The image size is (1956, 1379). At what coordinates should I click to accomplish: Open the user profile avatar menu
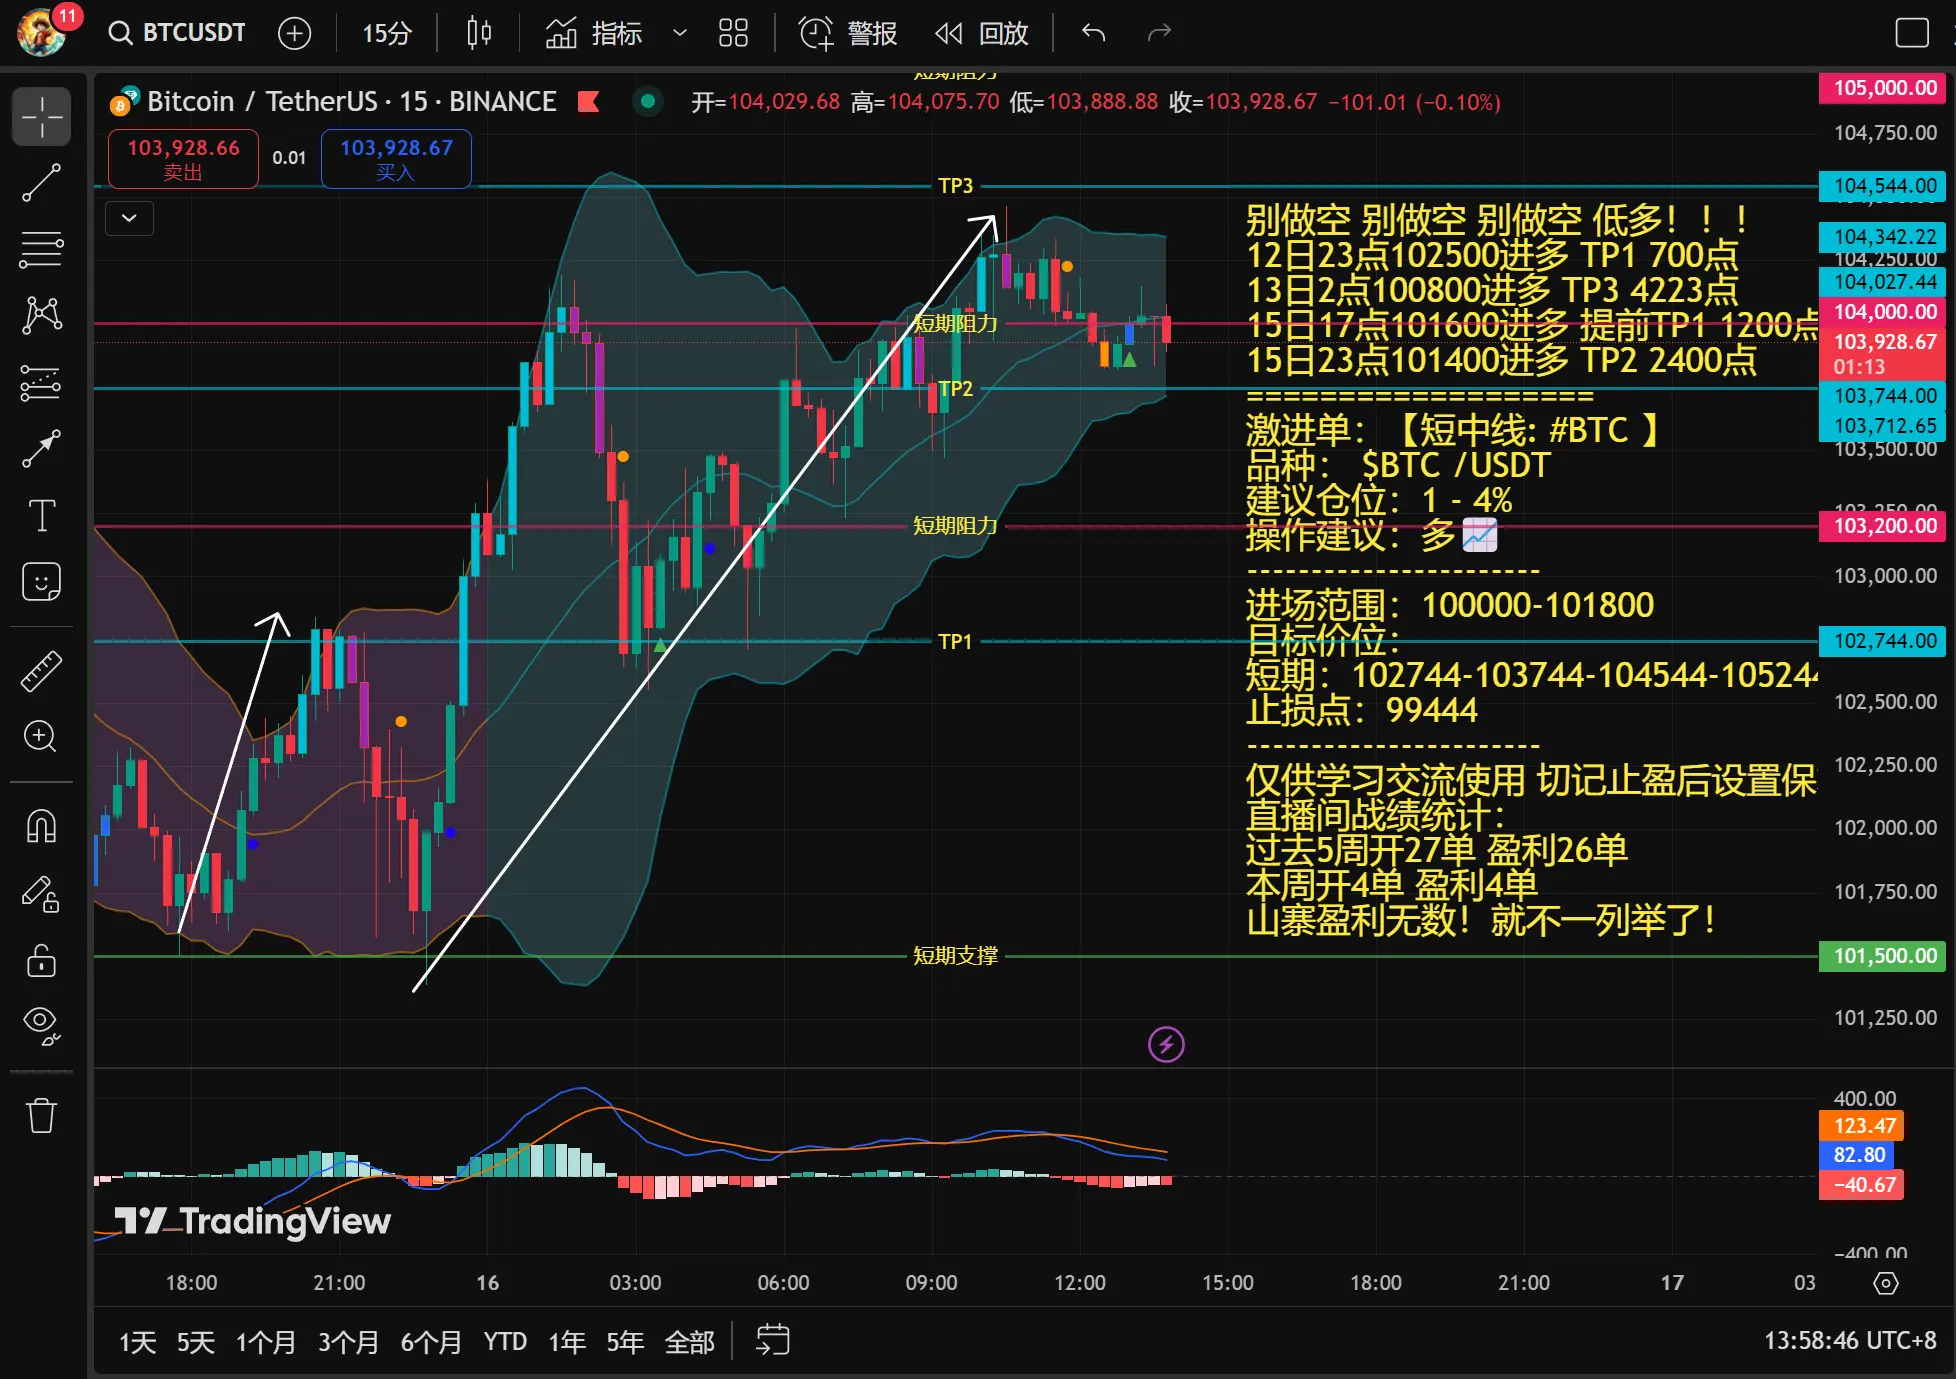(x=43, y=33)
